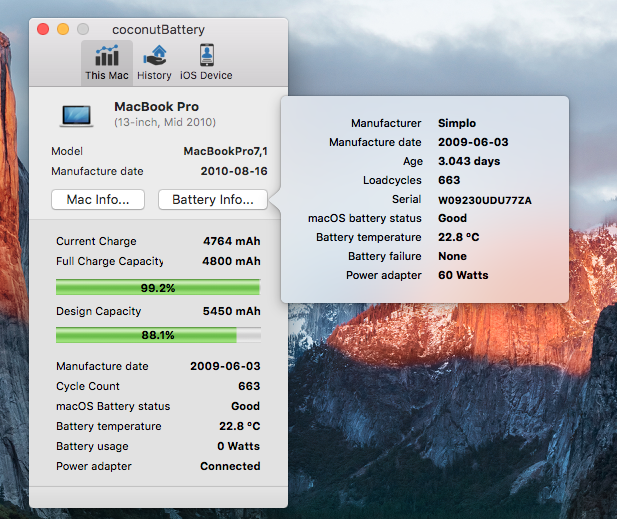Click the Cycle Count label
This screenshot has height=519, width=617.
88,386
